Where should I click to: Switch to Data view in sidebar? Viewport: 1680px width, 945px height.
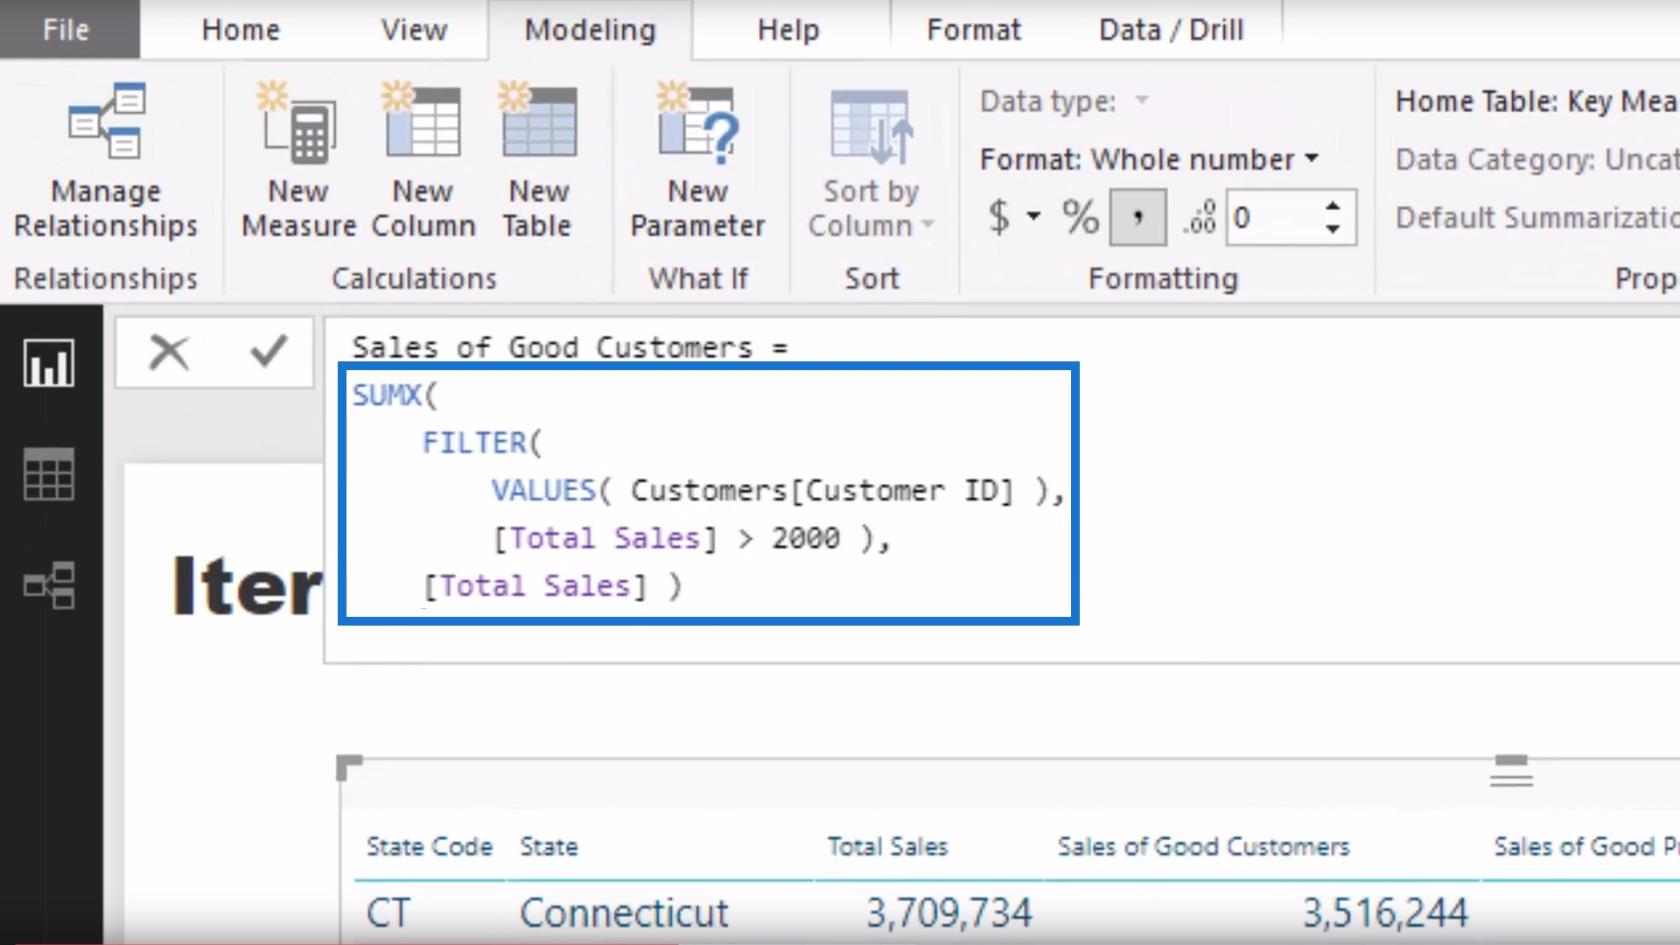[x=49, y=474]
